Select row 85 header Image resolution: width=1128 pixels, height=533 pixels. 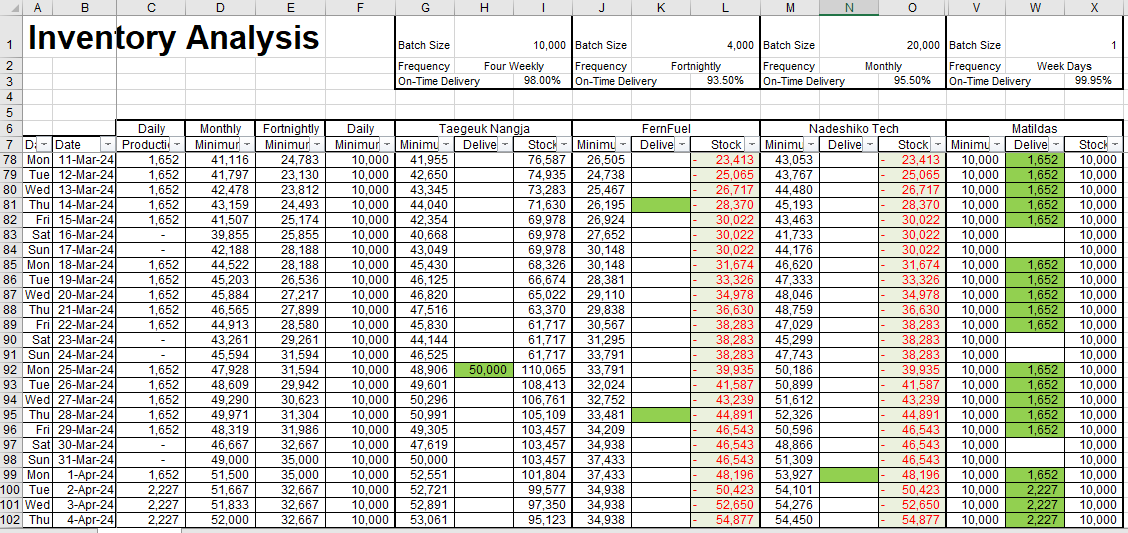[11, 265]
